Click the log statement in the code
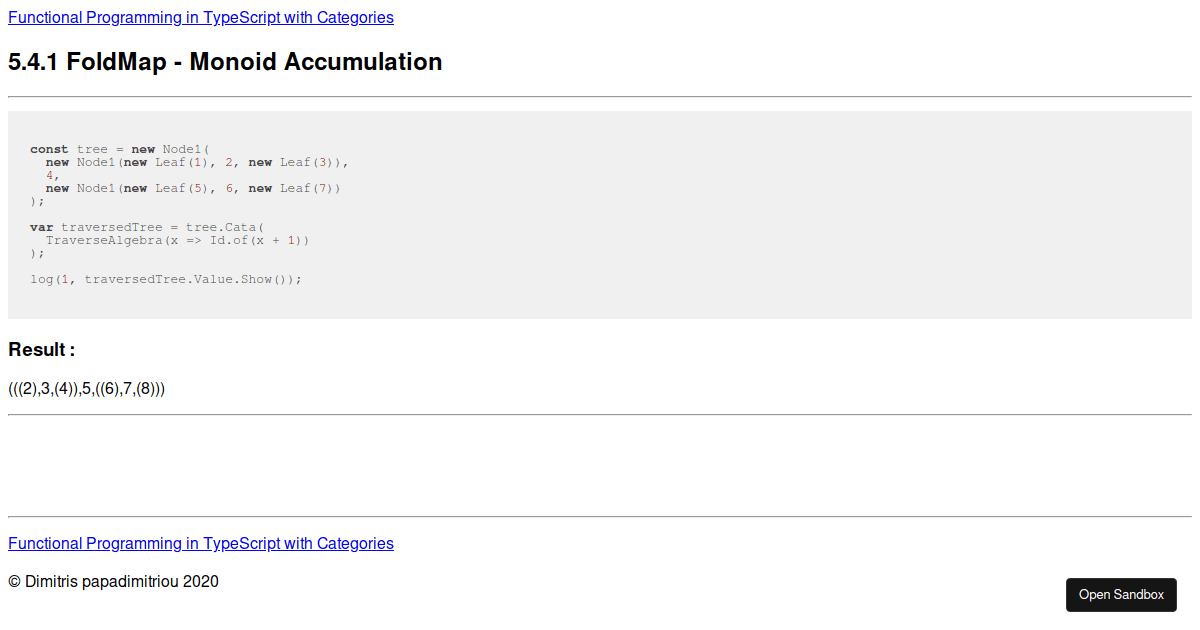 (165, 279)
